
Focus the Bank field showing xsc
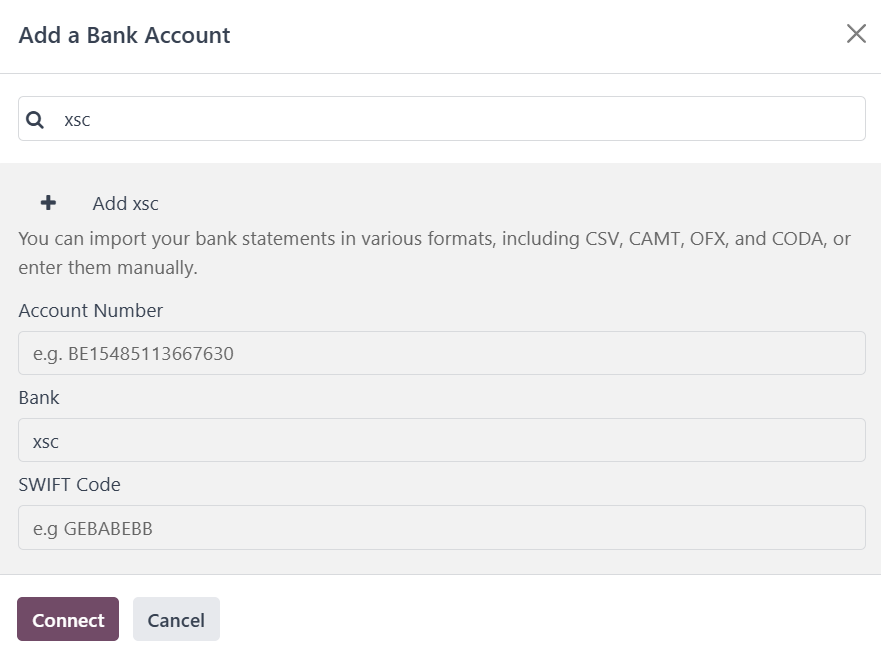pos(441,440)
